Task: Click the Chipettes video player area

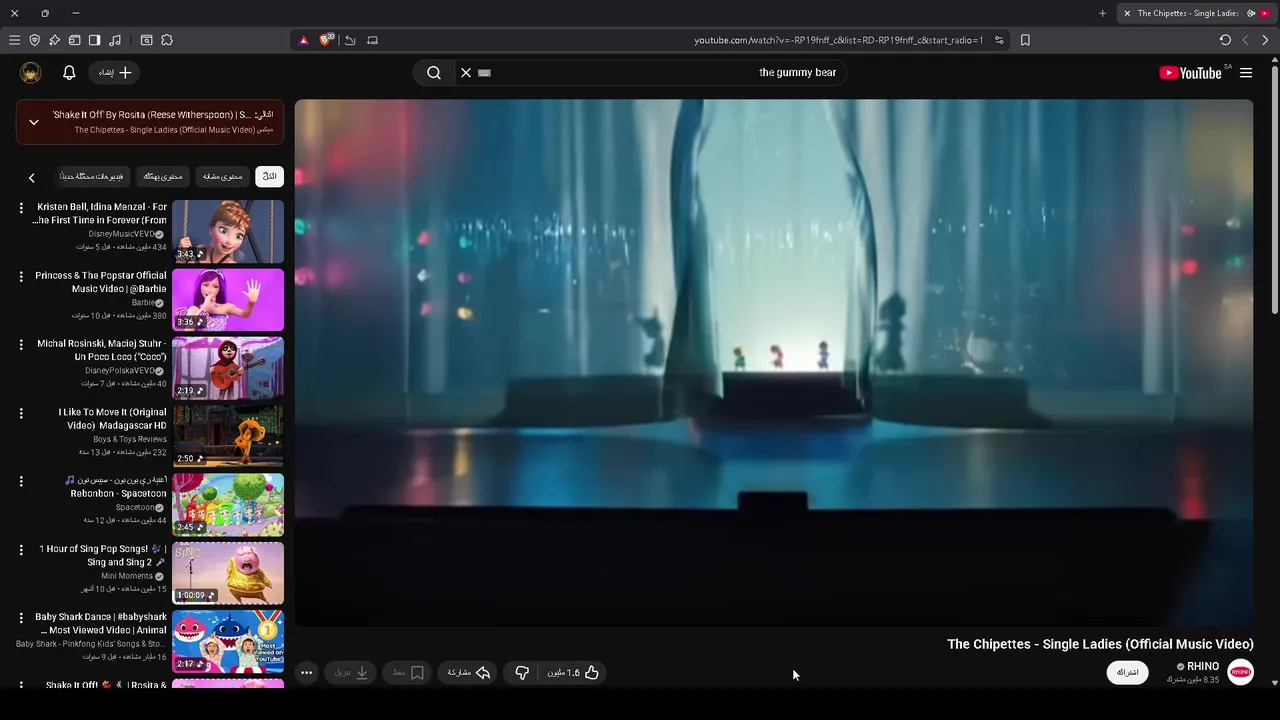Action: pyautogui.click(x=773, y=362)
